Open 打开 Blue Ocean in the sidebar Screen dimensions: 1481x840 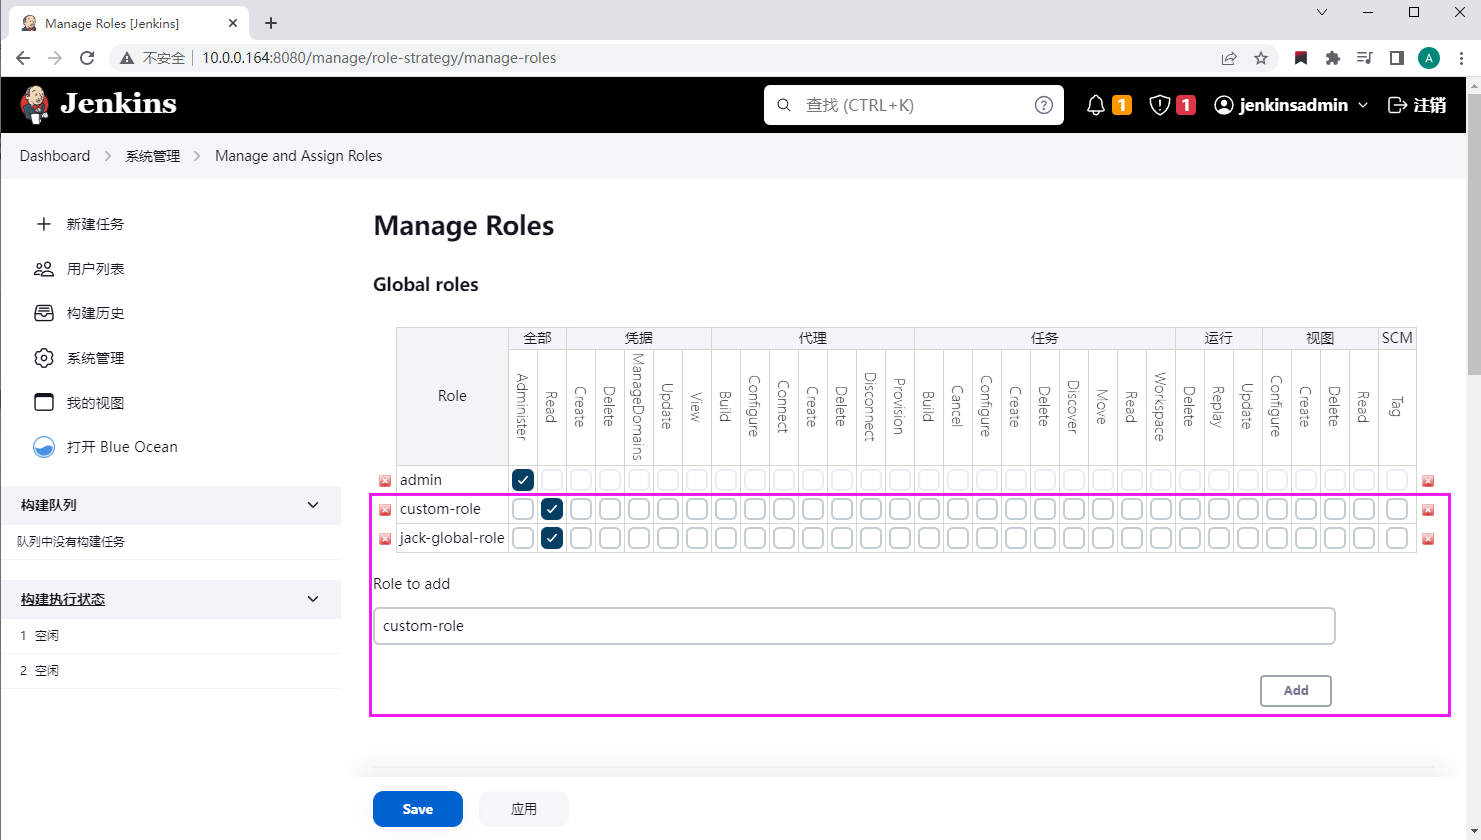click(122, 447)
